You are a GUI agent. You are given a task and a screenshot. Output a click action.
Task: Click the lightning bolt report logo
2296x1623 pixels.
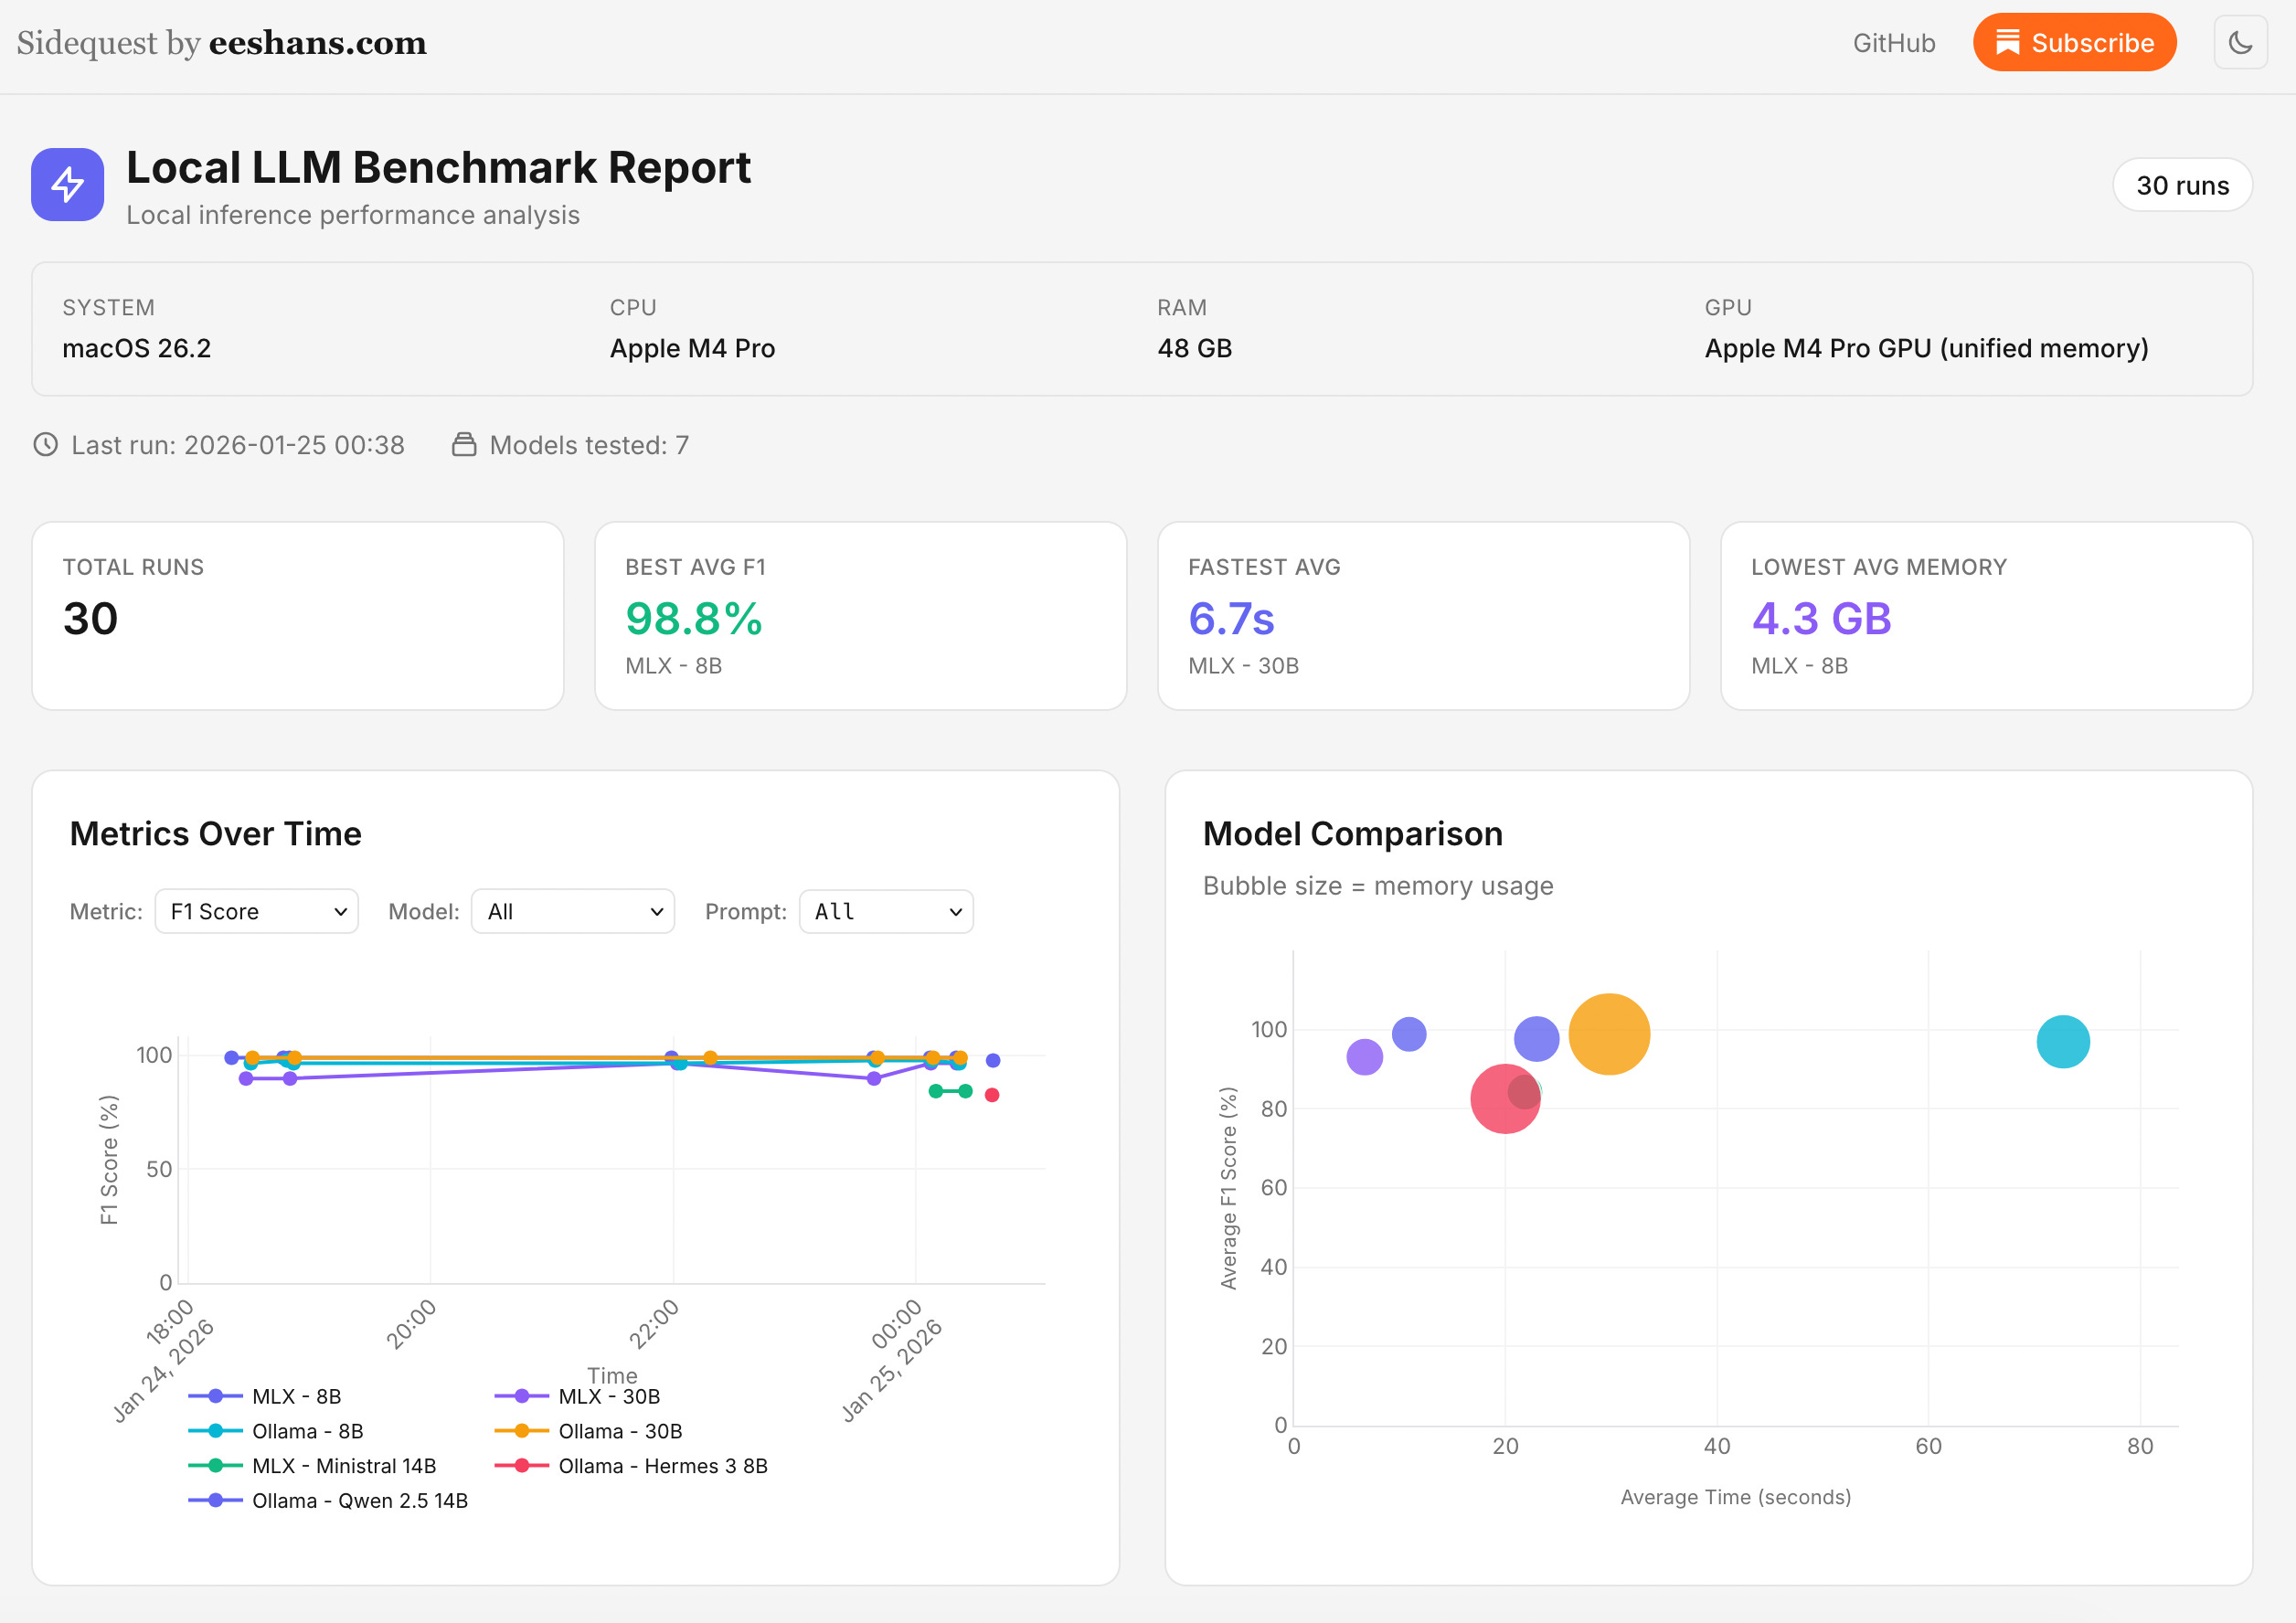click(x=67, y=184)
